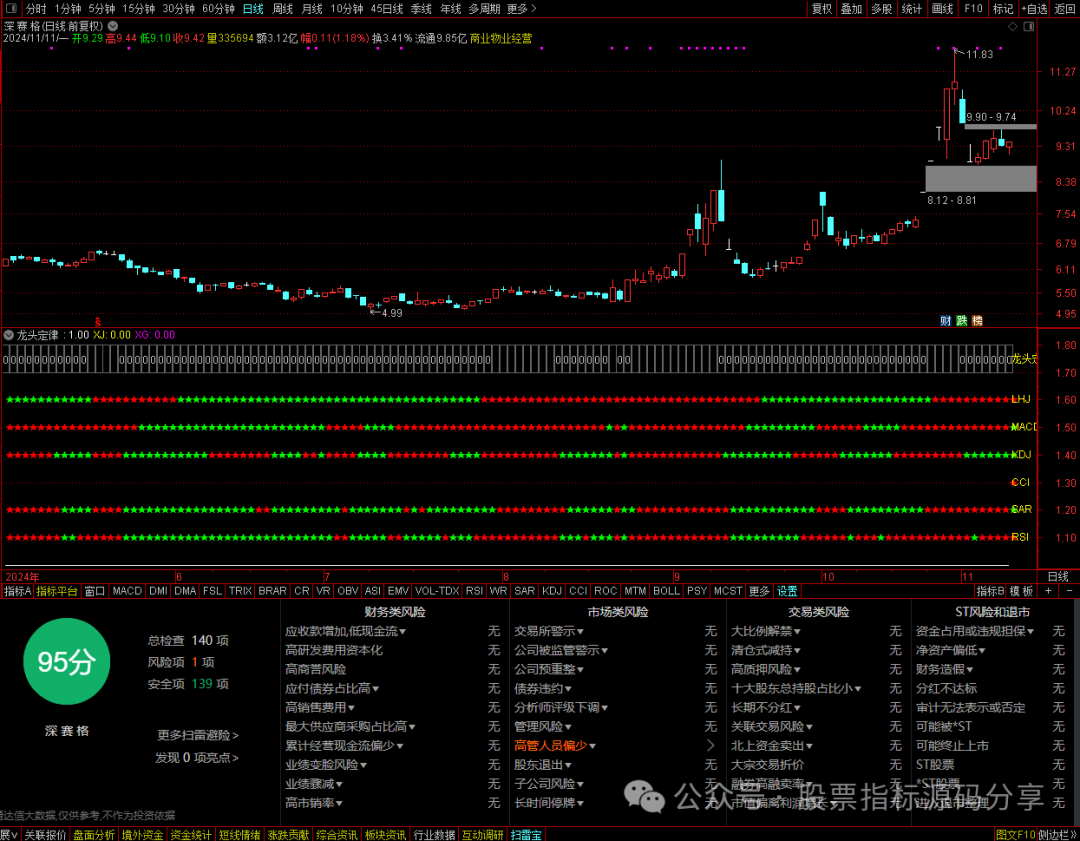Open 多周期 multi-period view

point(484,9)
